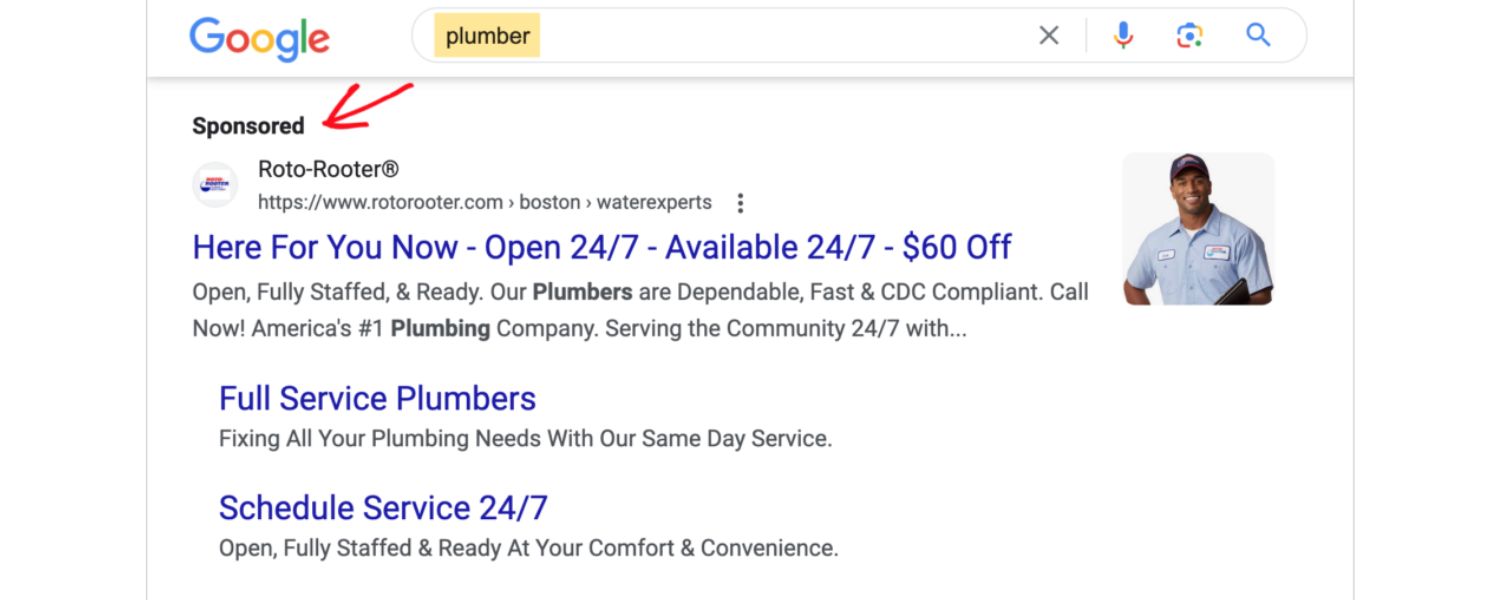Click the Google voice search microphone icon
The width and height of the screenshot is (1500, 600).
pos(1122,35)
